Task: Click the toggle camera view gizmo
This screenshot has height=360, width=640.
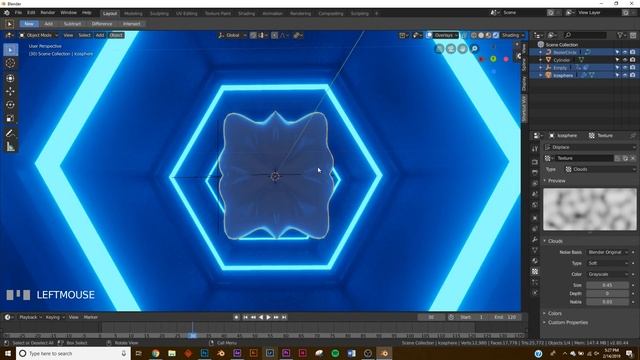Action: coord(451,49)
